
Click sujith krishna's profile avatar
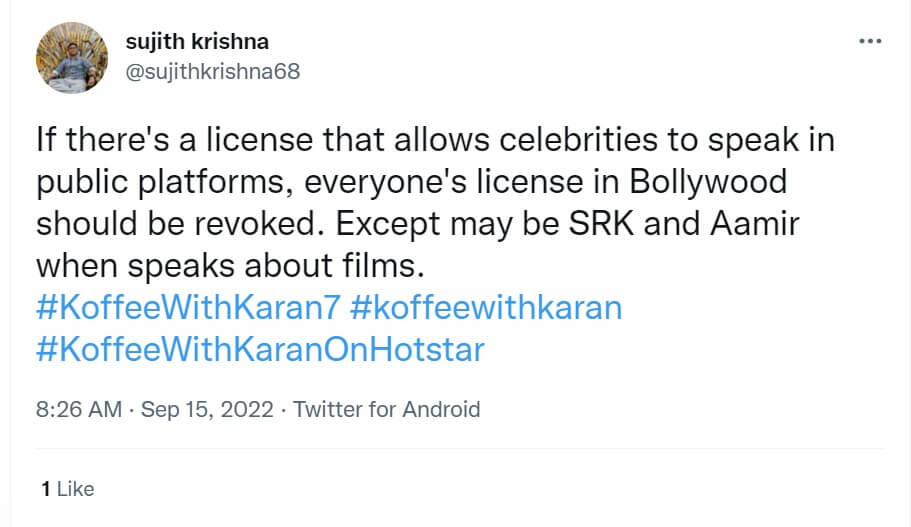coord(71,57)
